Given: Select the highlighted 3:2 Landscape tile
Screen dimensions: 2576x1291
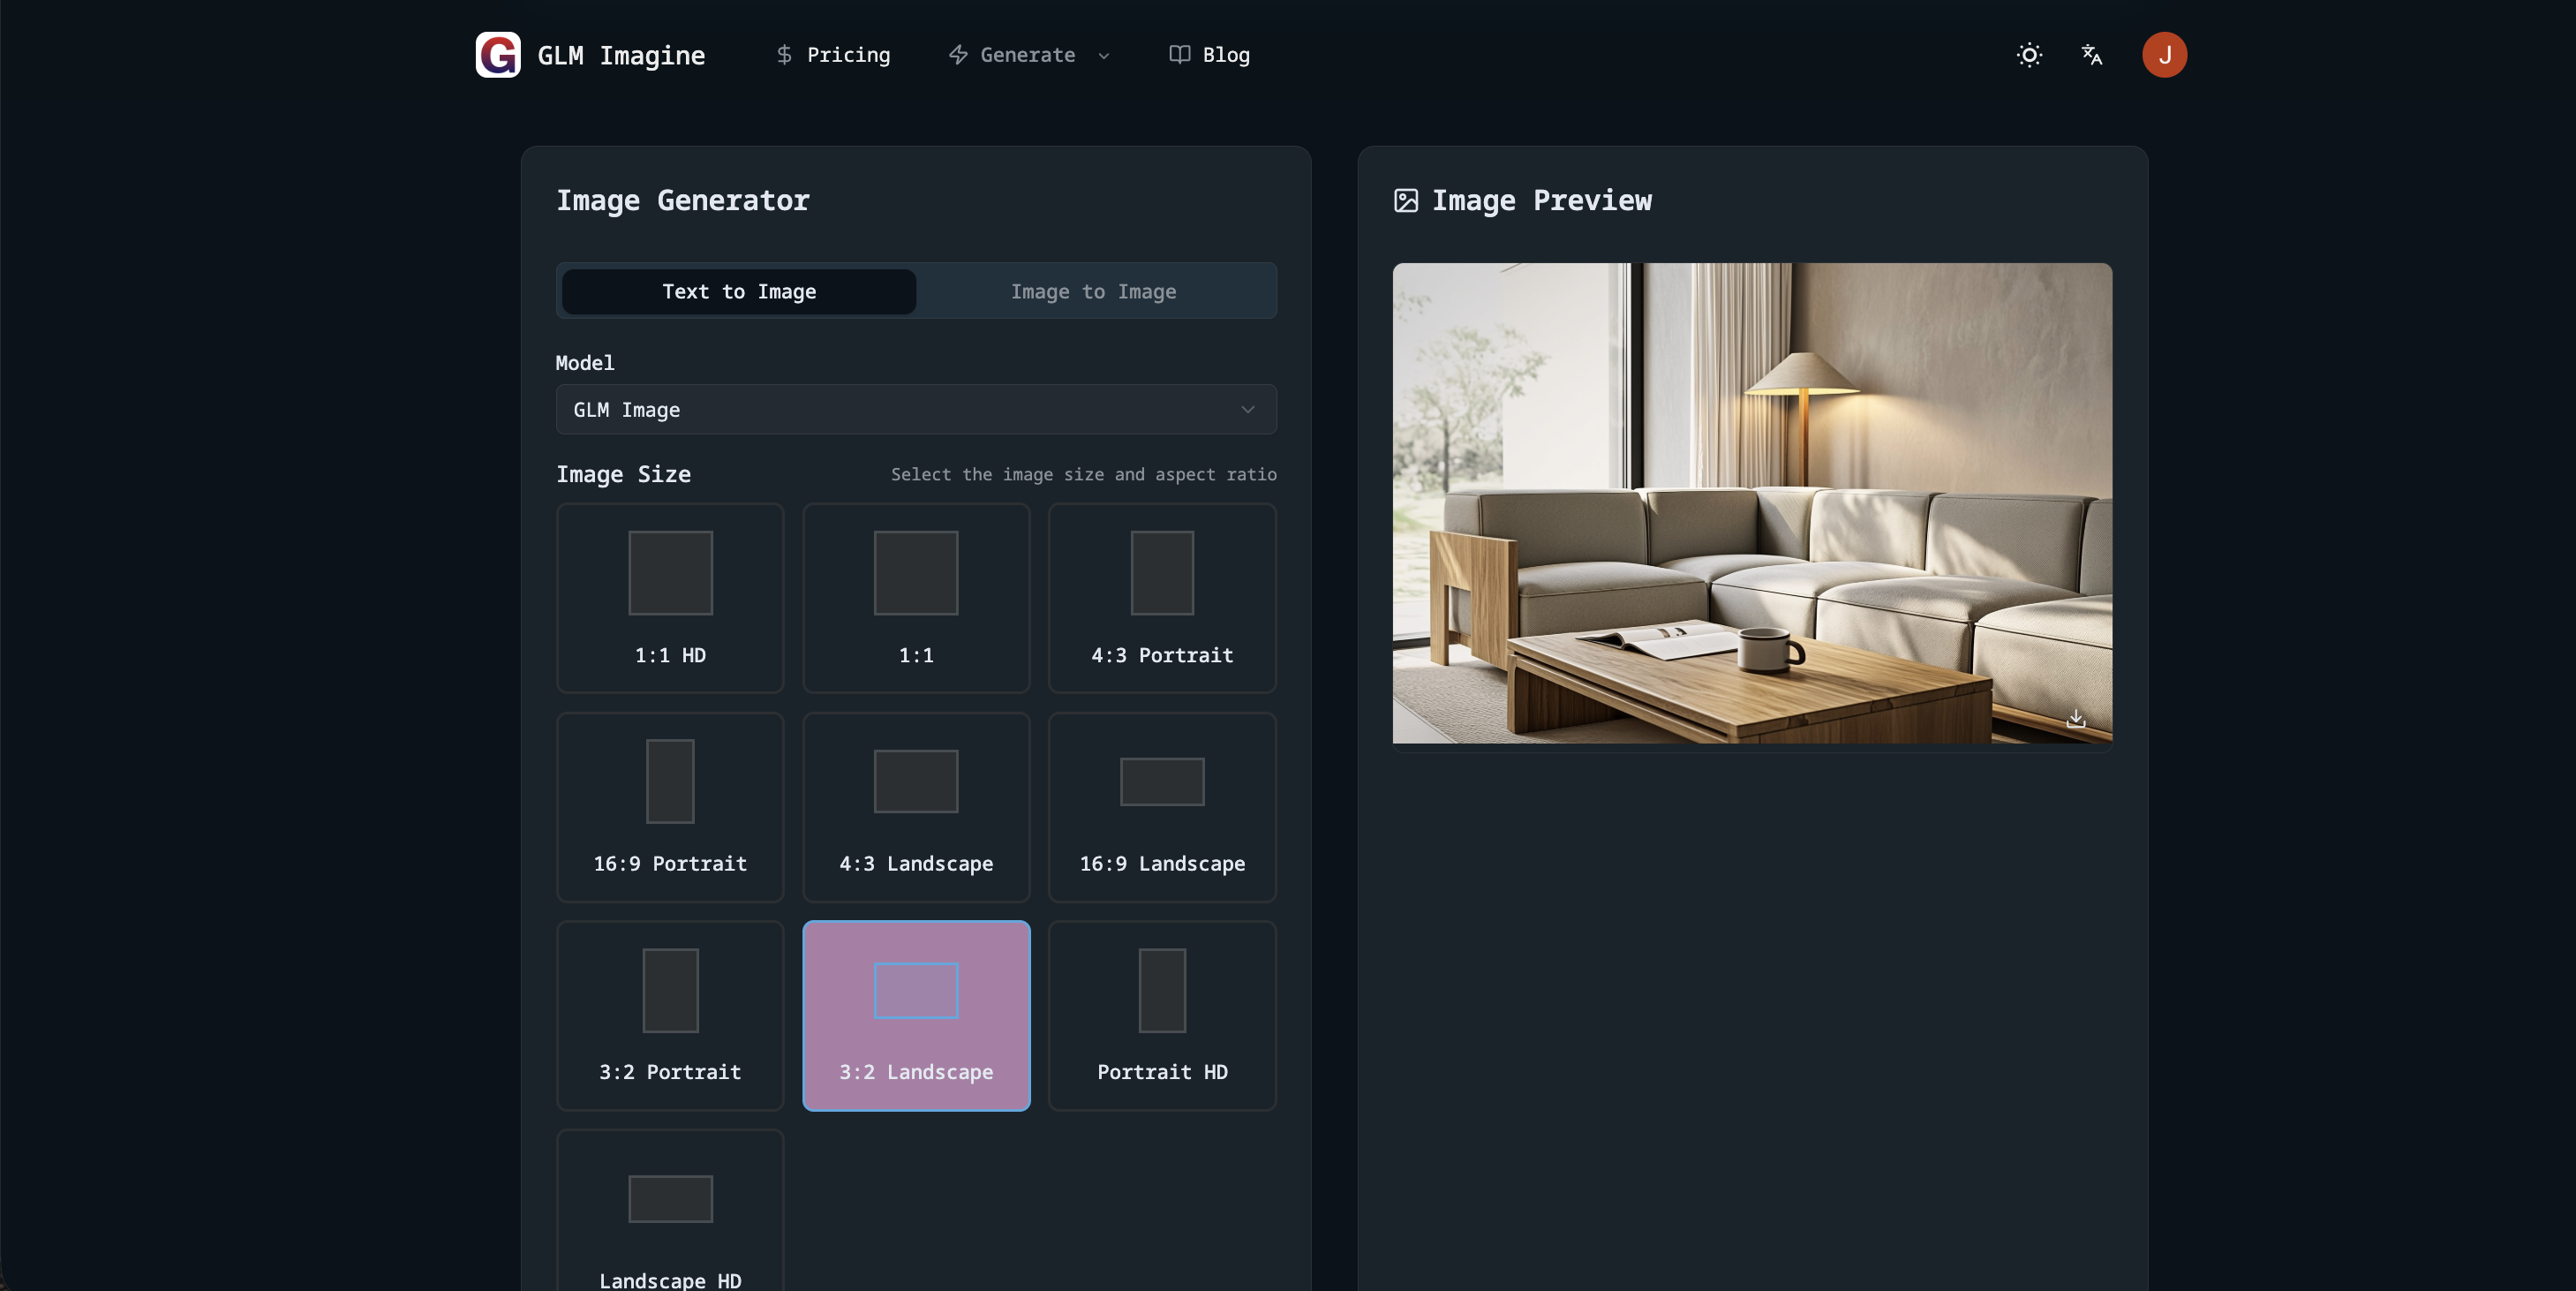Looking at the screenshot, I should [916, 1015].
